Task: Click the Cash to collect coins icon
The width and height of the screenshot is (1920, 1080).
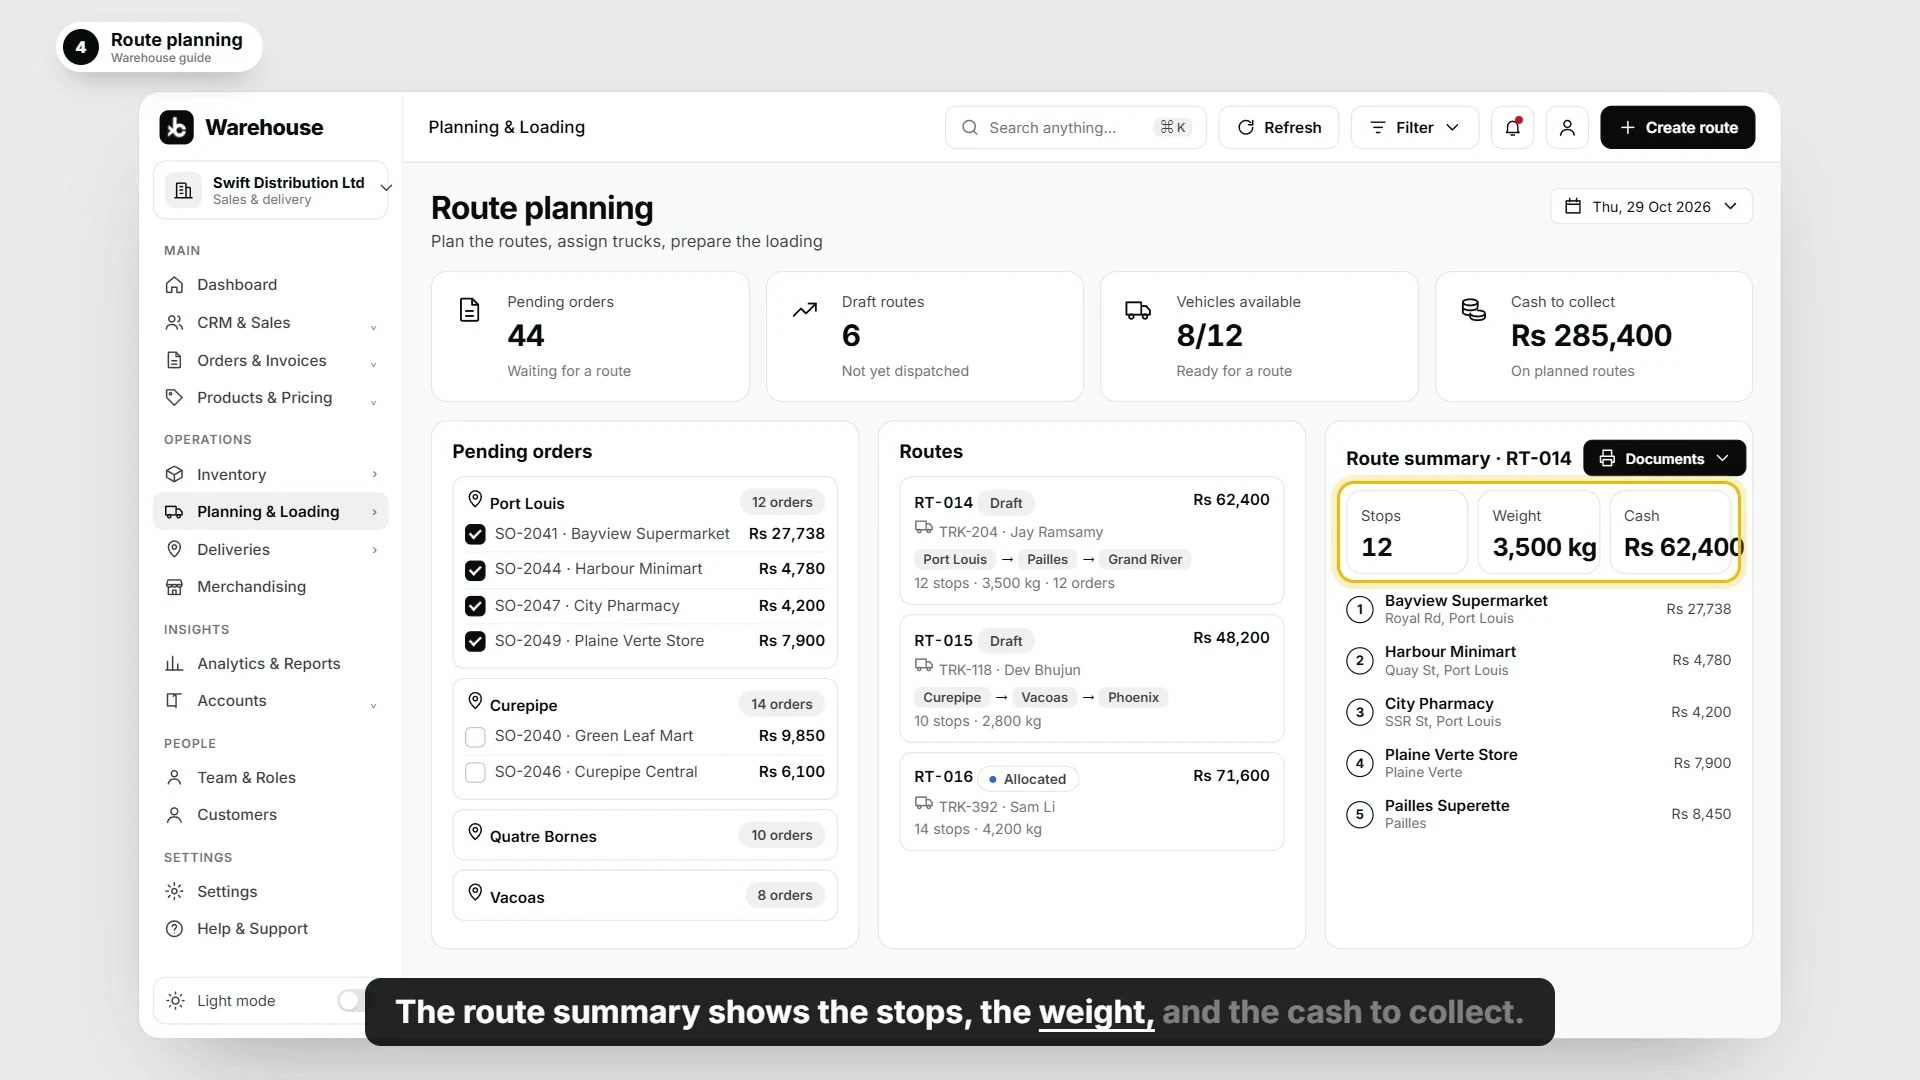Action: pos(1473,310)
